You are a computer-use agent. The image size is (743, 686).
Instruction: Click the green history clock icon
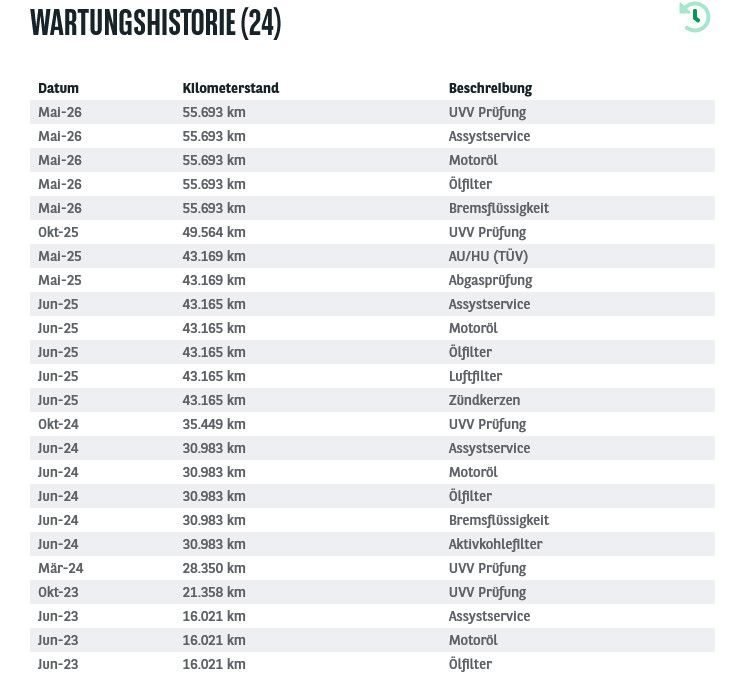(695, 17)
